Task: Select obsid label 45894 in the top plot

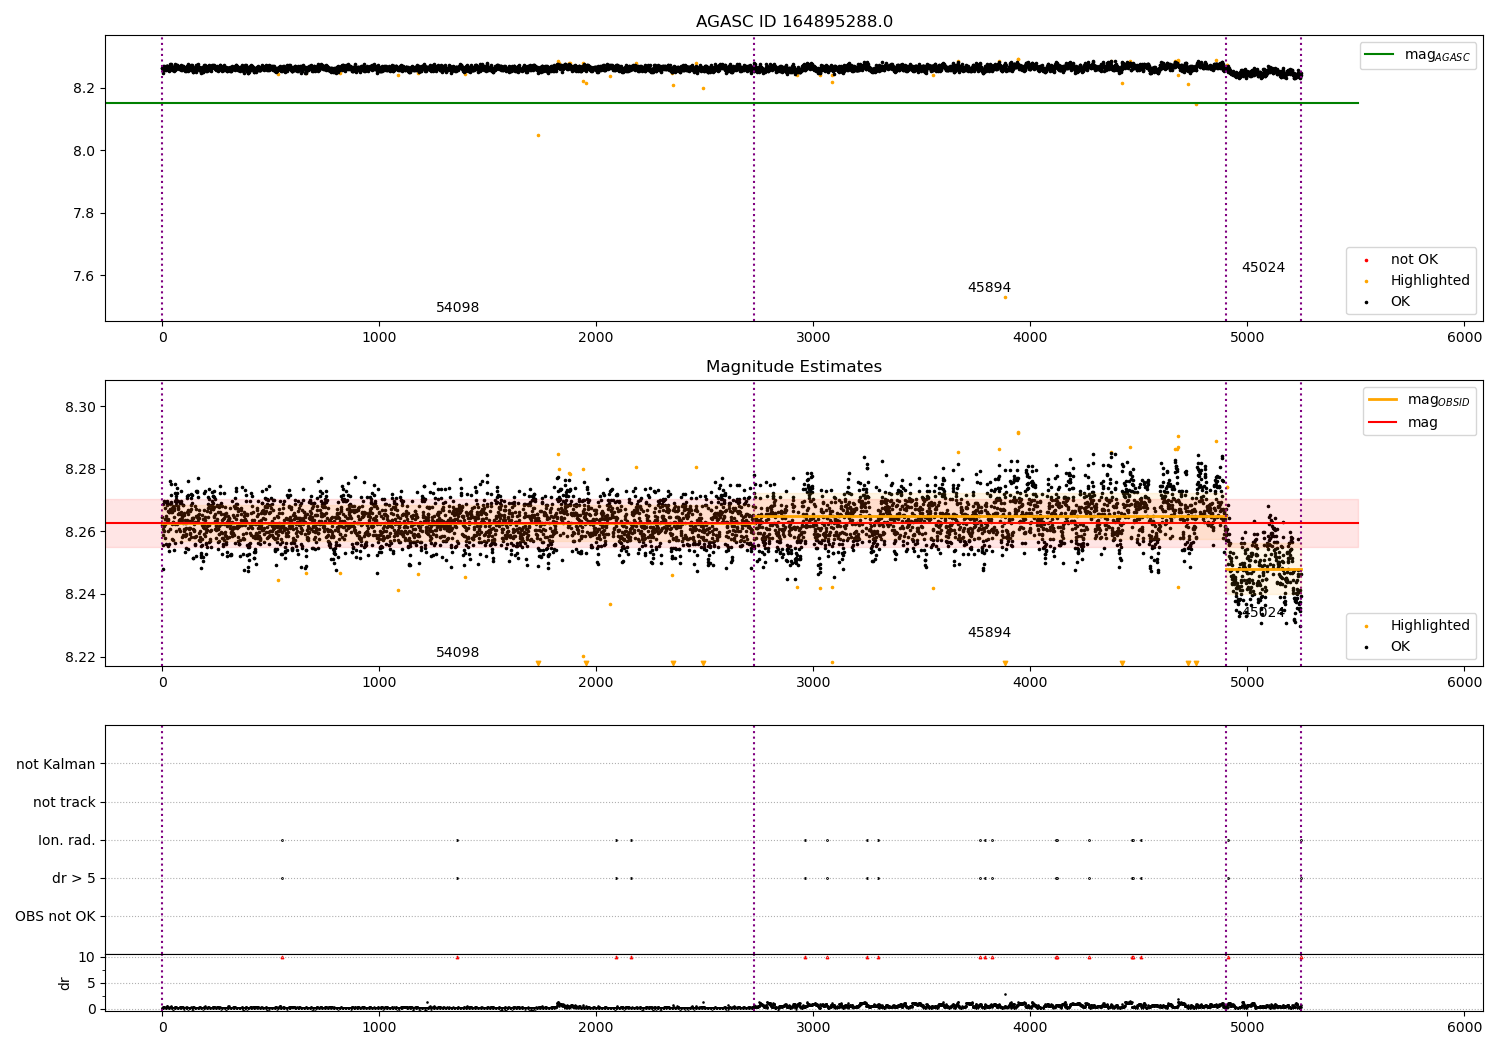Action: coord(989,288)
